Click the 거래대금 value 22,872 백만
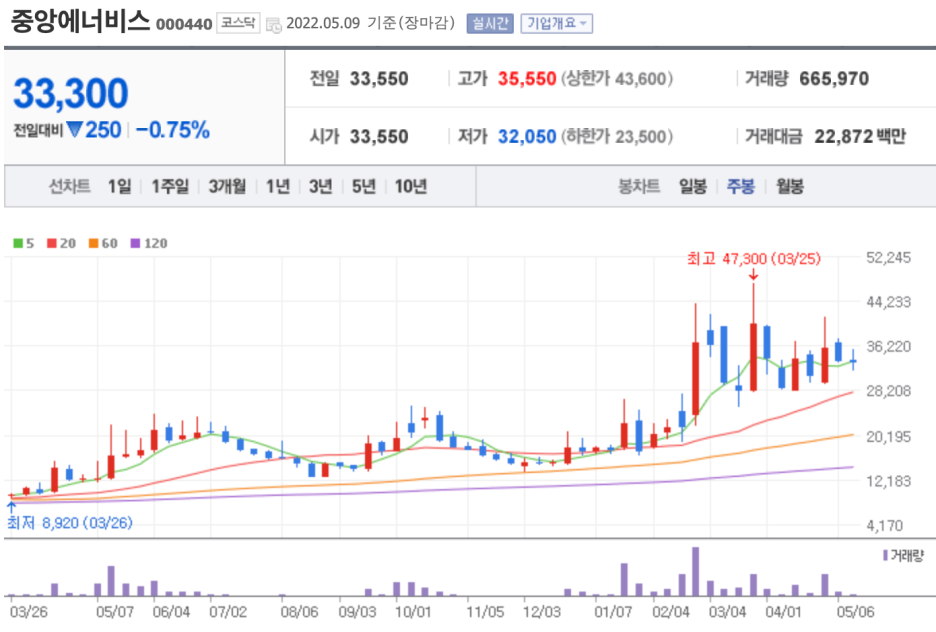This screenshot has width=936, height=632. 860,137
